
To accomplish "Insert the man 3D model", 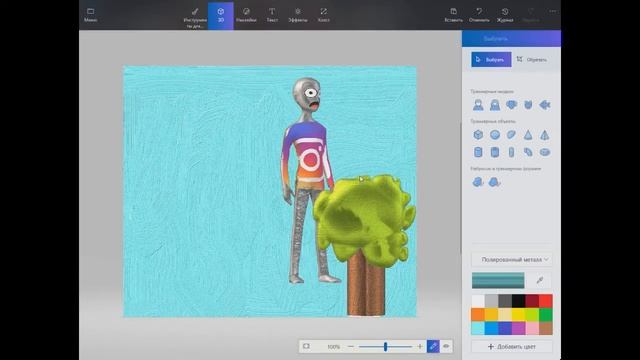I will (x=478, y=105).
